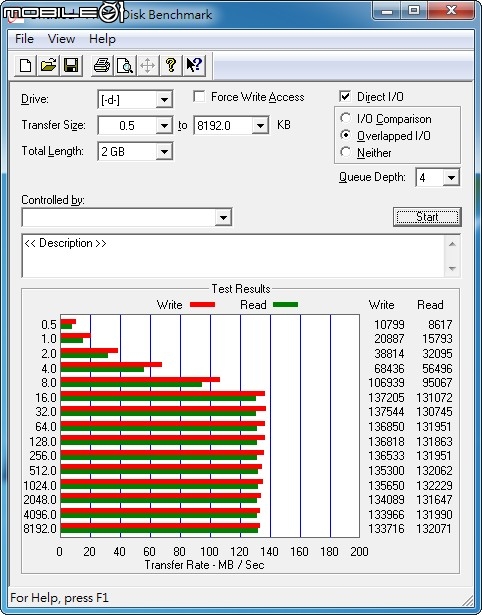Close the Disk Benchmark window
Screen dimensions: 482x615
tap(451, 11)
